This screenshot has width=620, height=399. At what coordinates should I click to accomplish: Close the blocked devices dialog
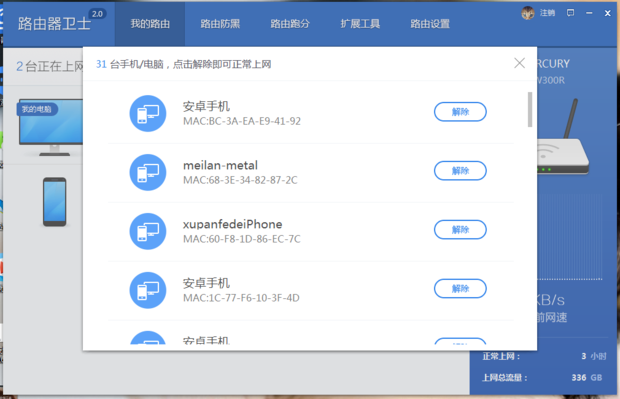pos(519,63)
